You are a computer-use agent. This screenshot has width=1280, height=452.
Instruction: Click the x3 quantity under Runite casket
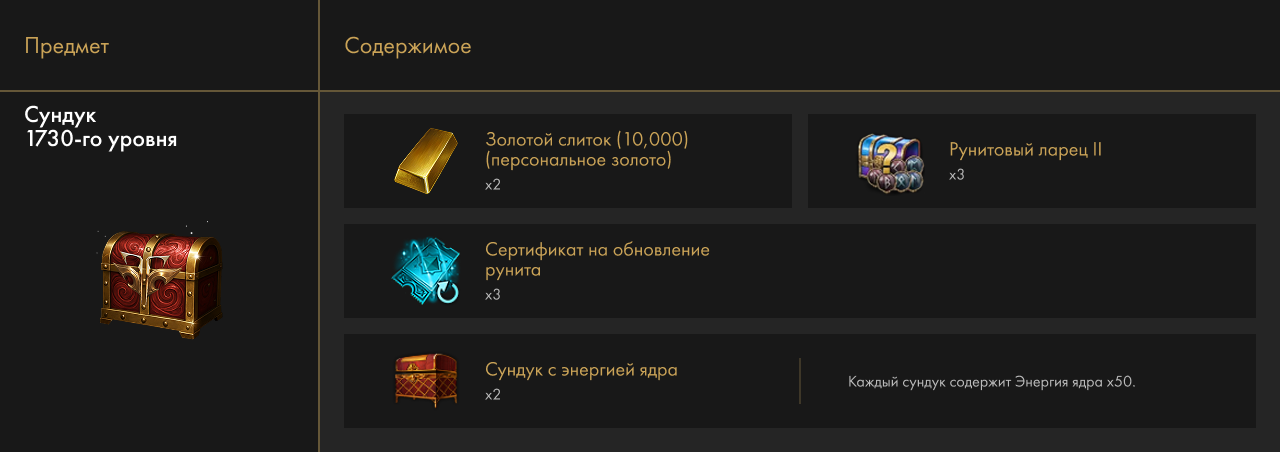tap(957, 175)
